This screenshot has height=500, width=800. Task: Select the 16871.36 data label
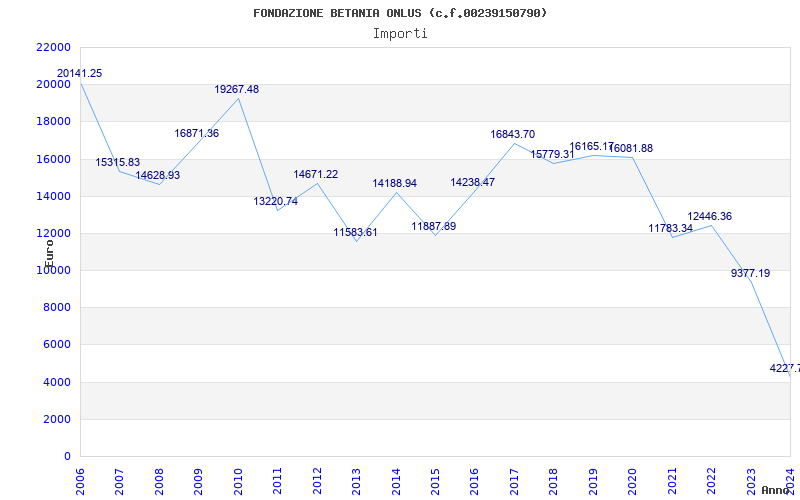point(197,134)
